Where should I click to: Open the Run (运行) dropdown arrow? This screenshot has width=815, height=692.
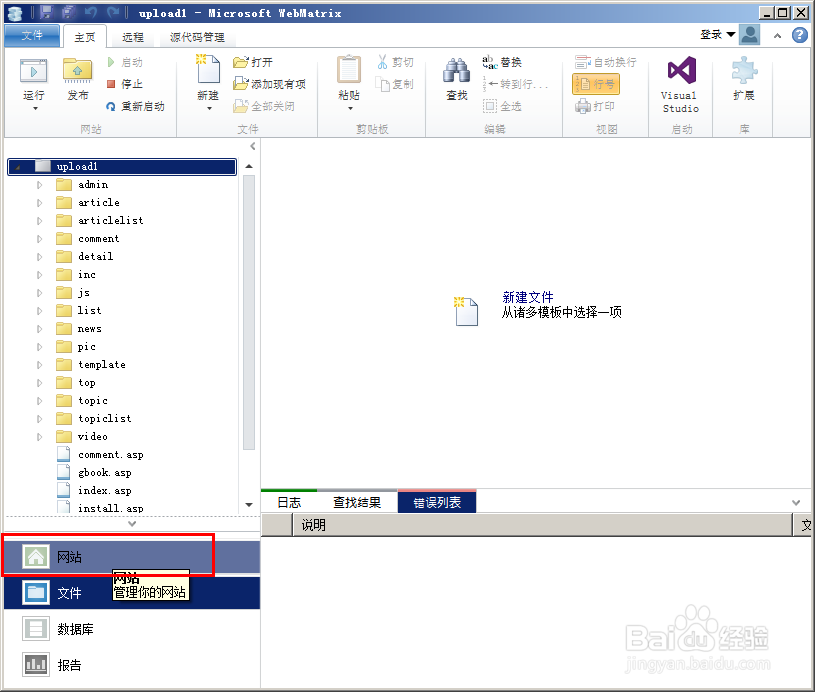(35, 109)
